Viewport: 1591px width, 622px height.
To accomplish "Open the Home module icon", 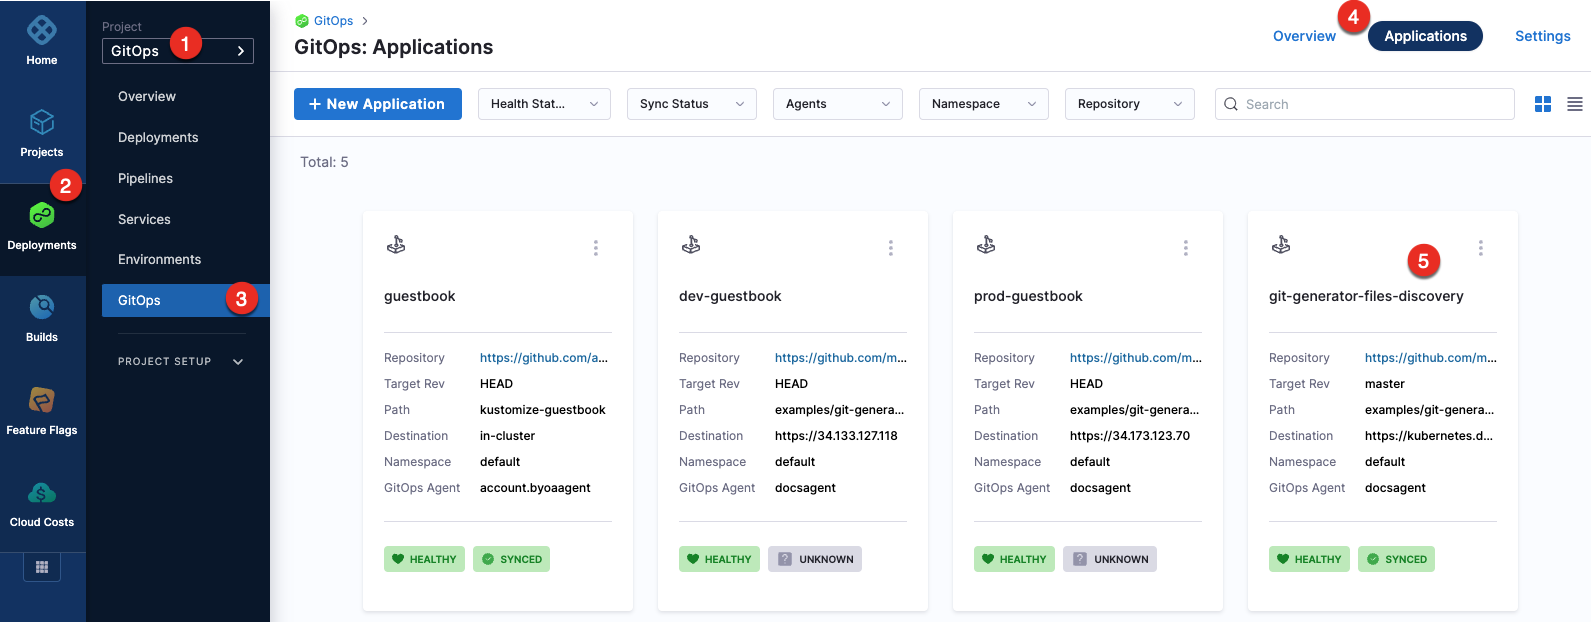I will pyautogui.click(x=42, y=31).
